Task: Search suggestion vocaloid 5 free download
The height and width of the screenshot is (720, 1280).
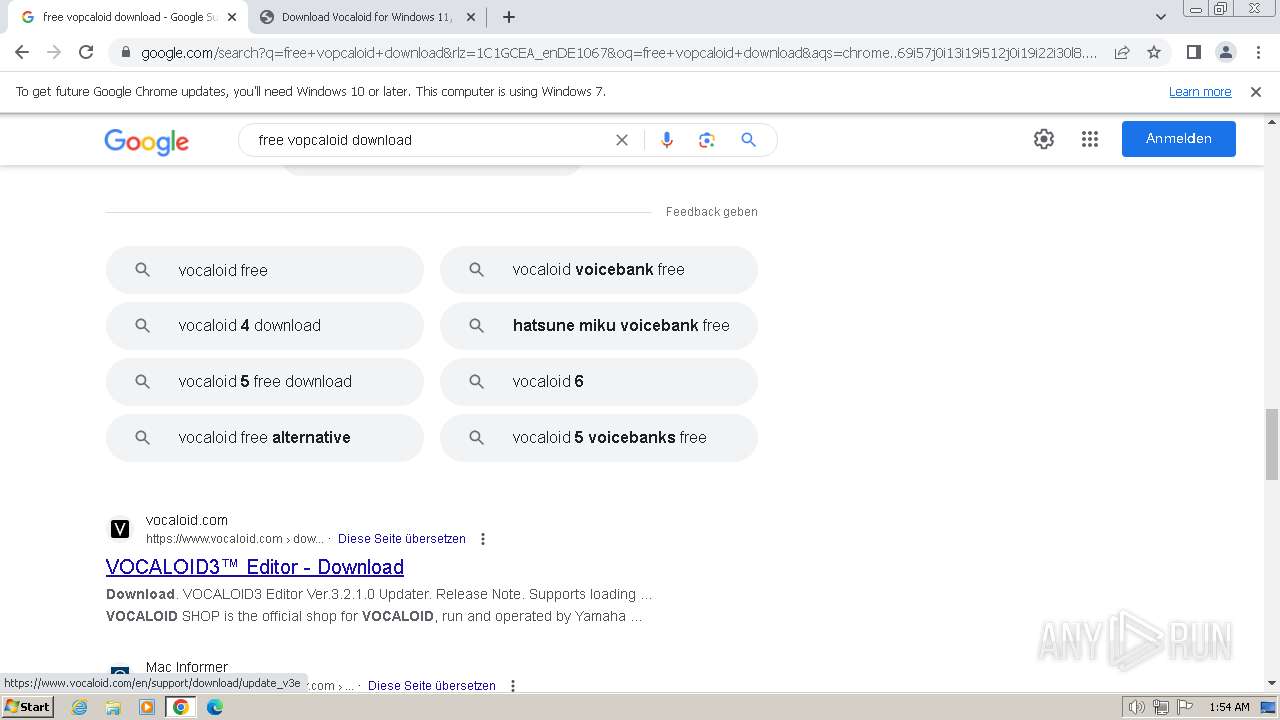Action: [265, 382]
